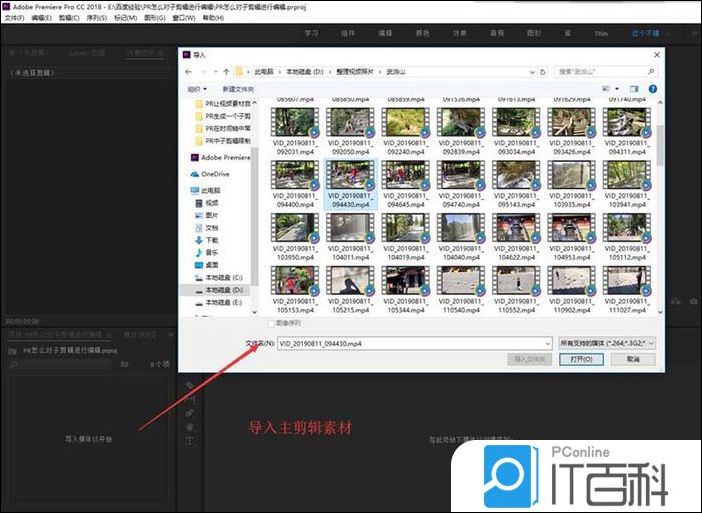The height and width of the screenshot is (513, 702).
Task: Click the up-one-level arrow in the dialog
Action: (223, 72)
